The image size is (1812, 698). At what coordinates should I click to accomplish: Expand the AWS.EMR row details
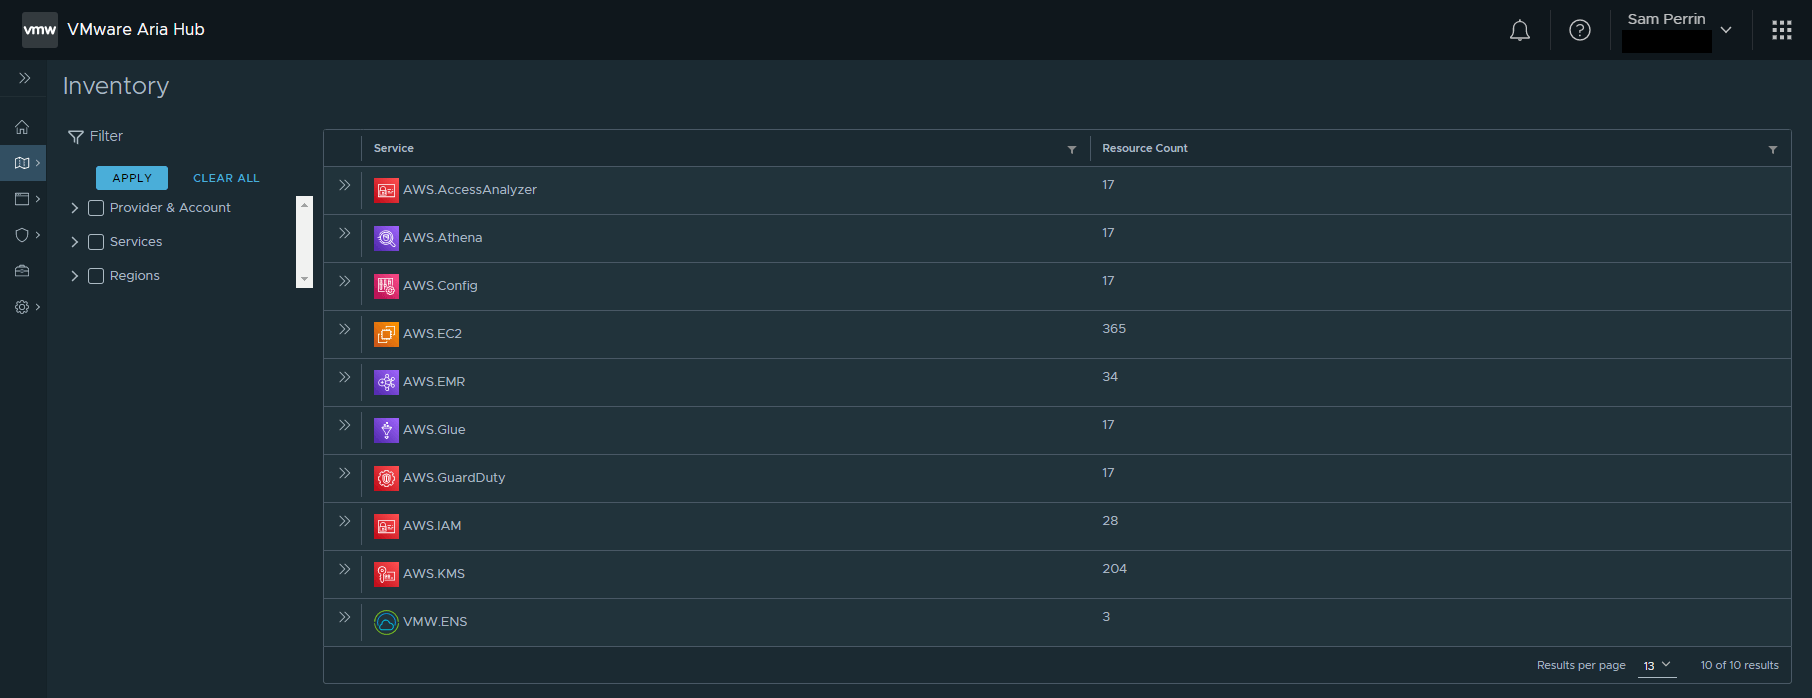[344, 377]
